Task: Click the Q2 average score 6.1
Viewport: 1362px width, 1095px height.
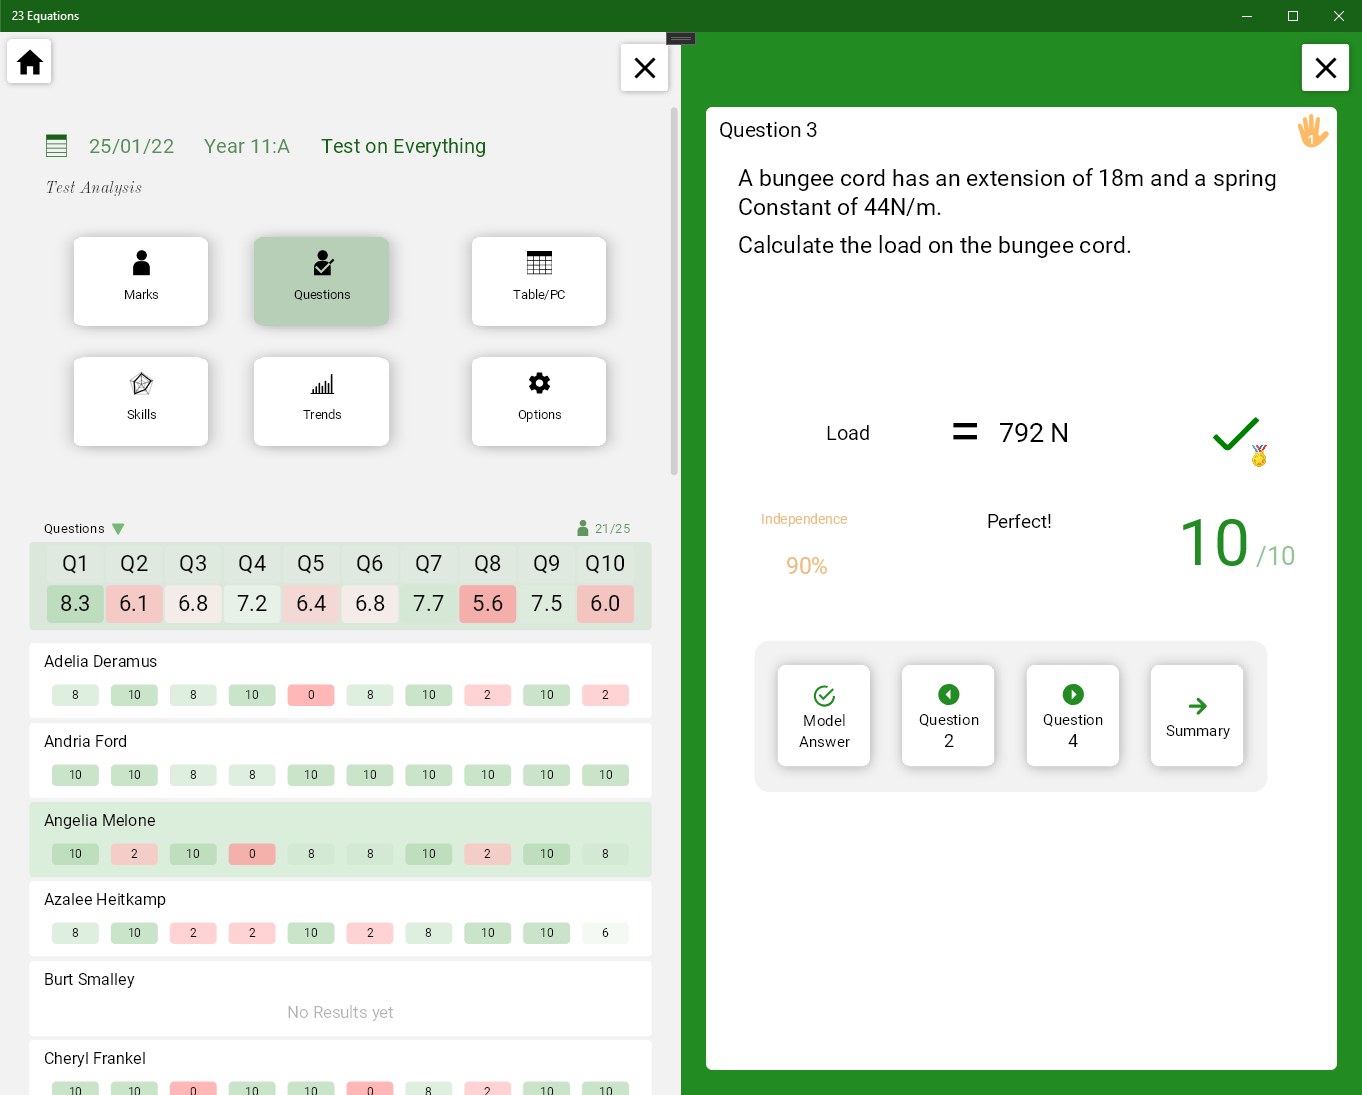Action: pyautogui.click(x=134, y=604)
